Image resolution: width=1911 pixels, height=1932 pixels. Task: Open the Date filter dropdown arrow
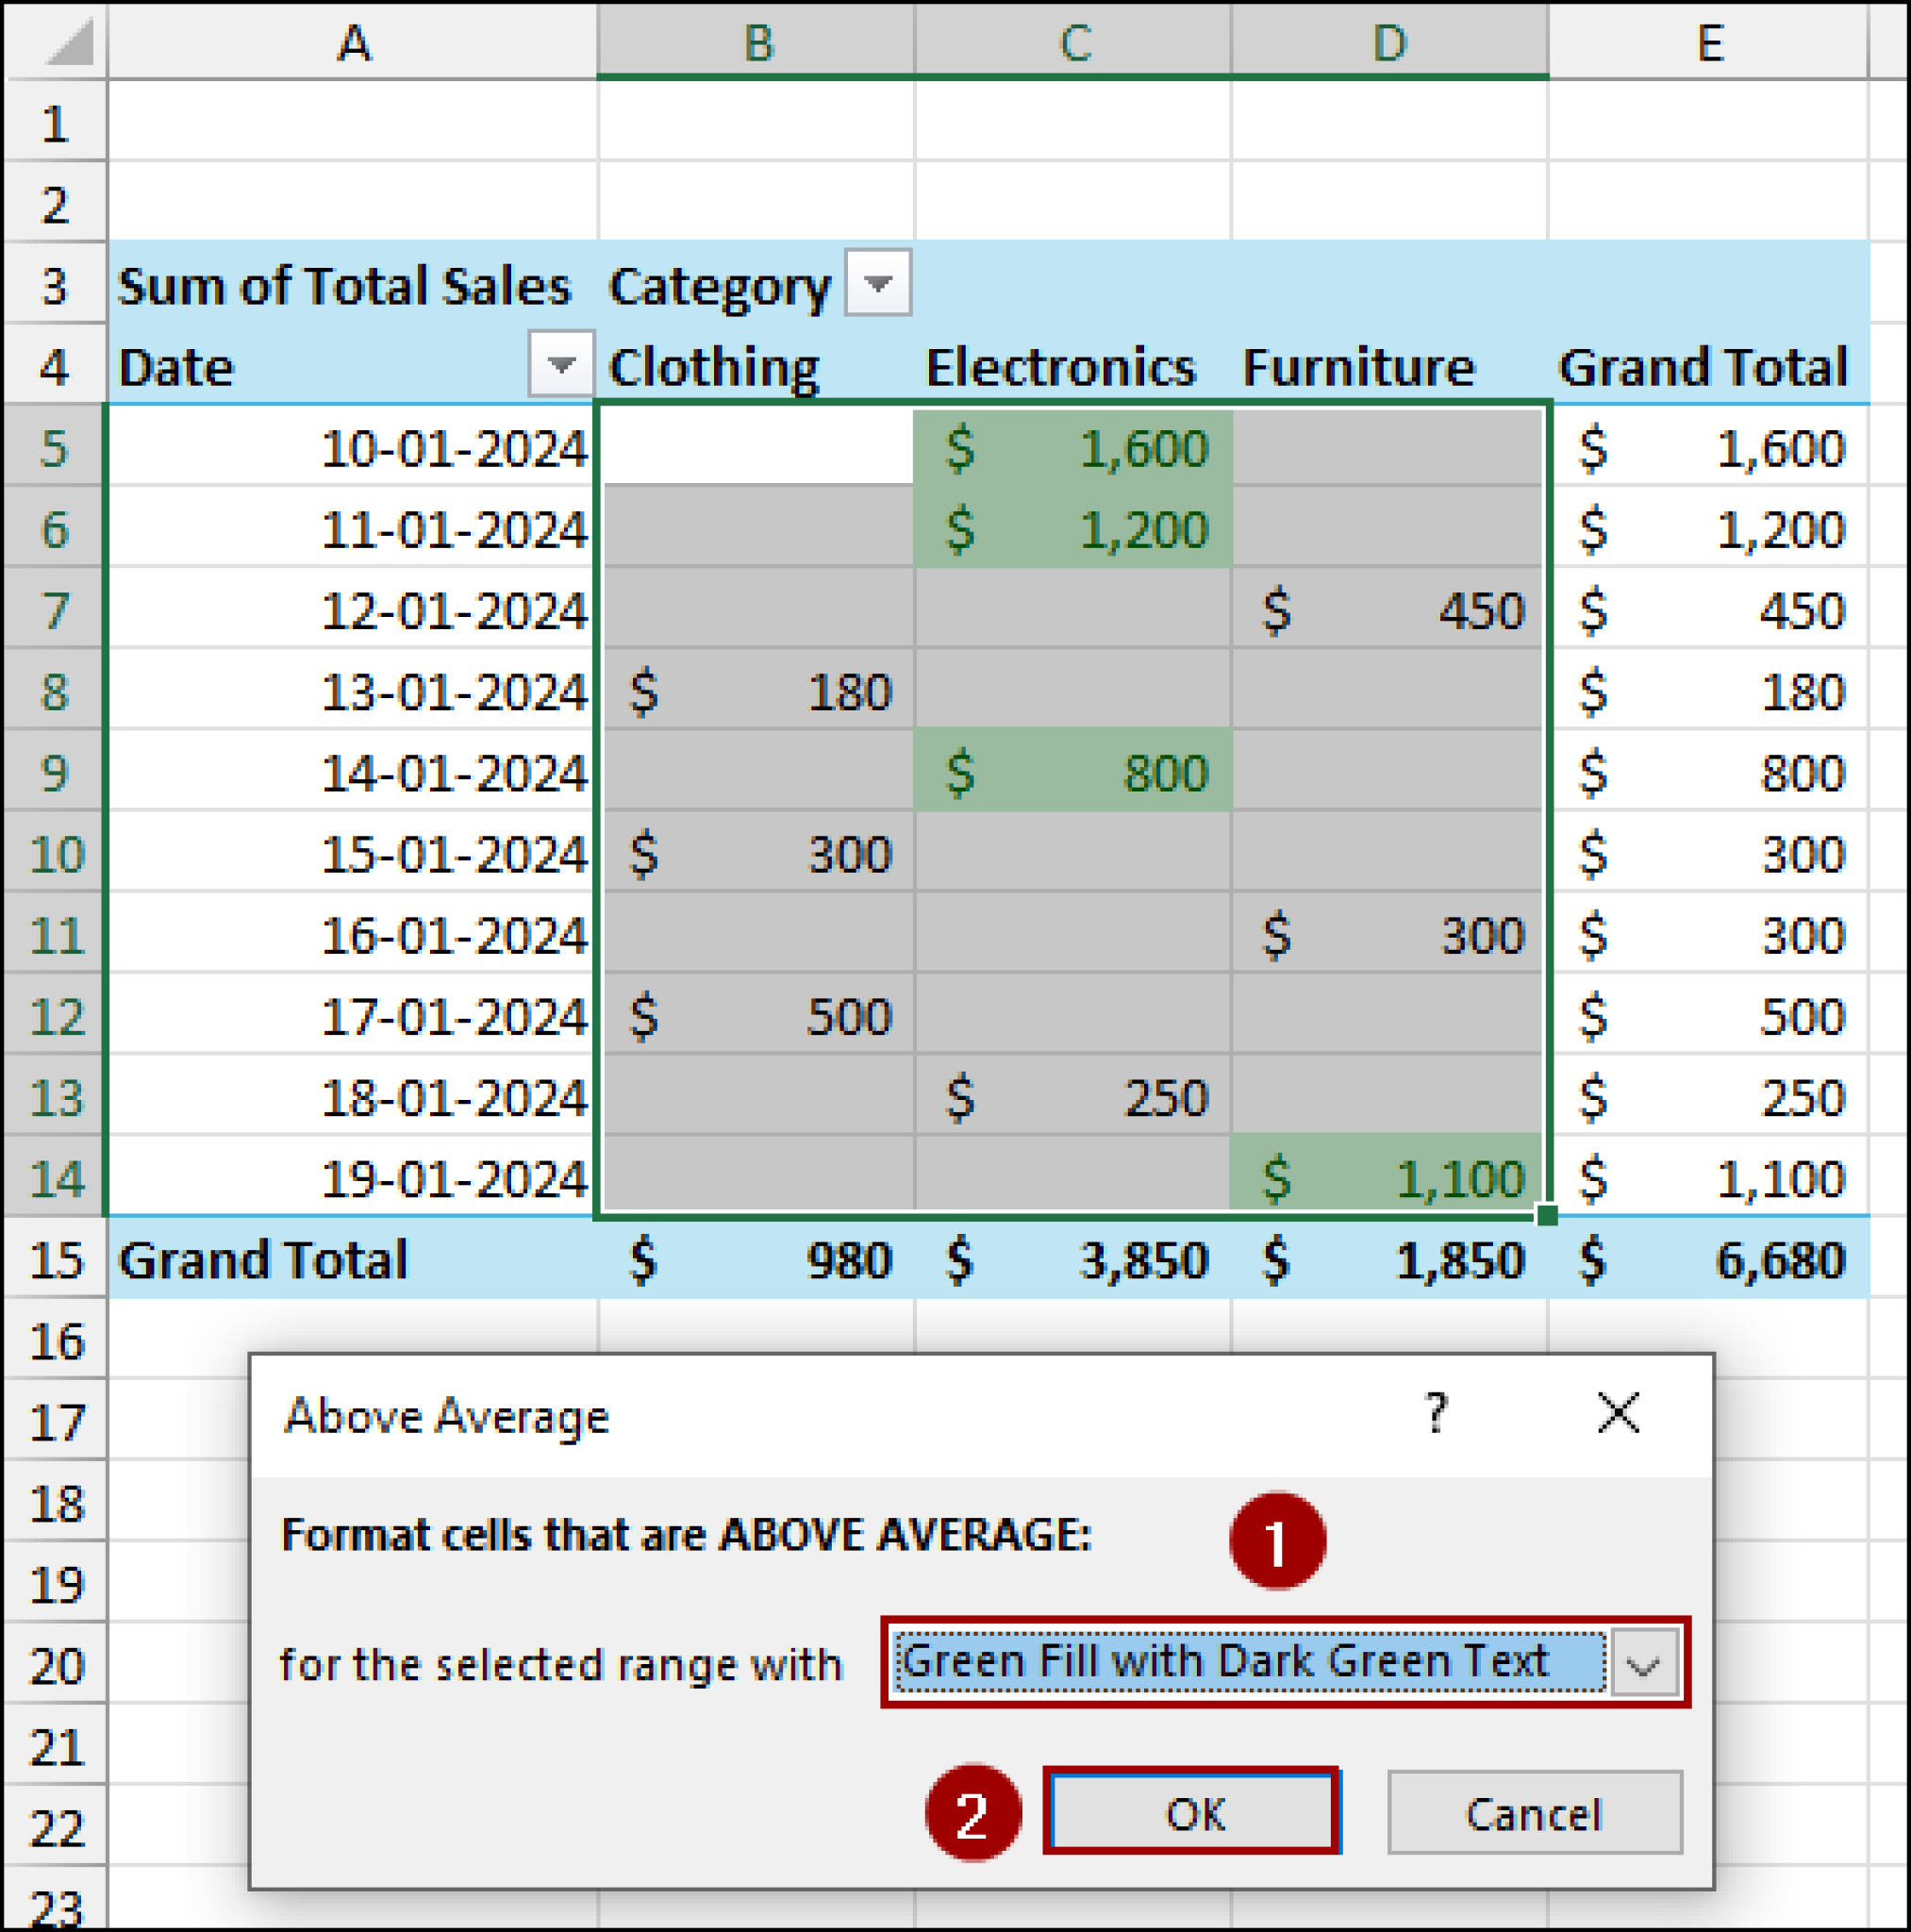pos(560,364)
